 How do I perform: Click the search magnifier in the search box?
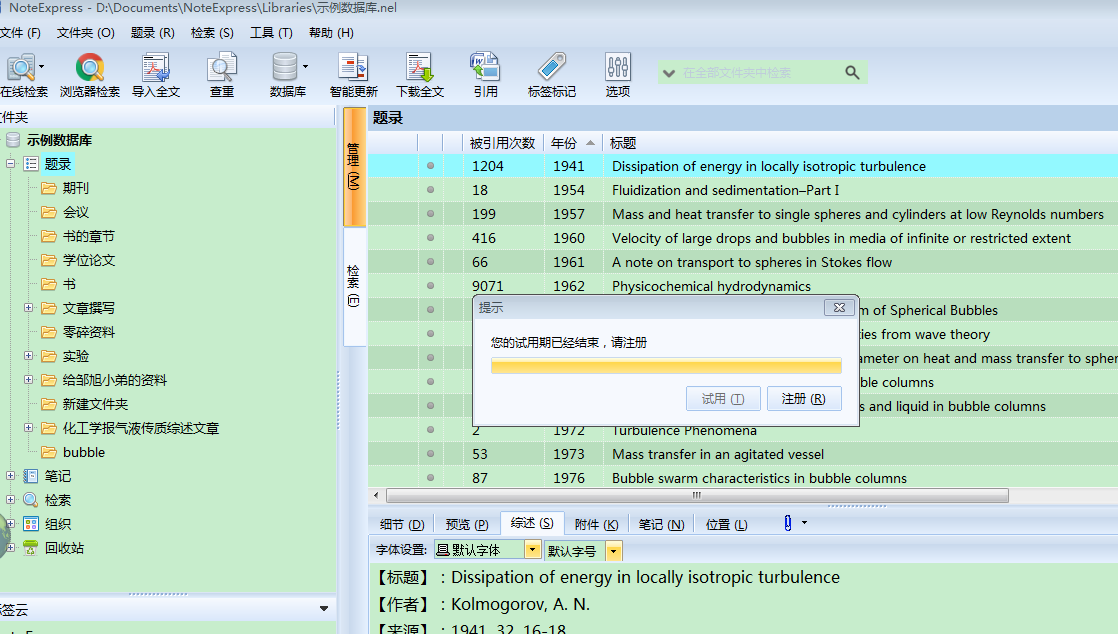(x=852, y=72)
